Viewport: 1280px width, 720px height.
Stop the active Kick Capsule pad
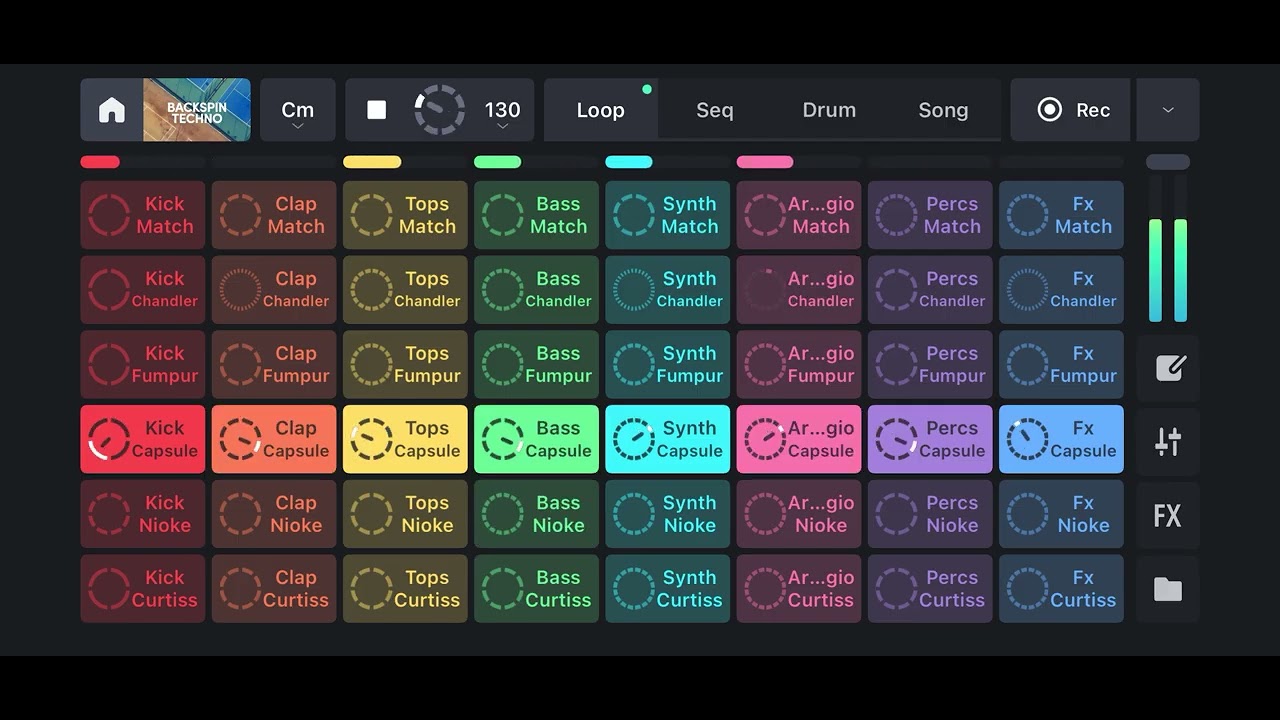pyautogui.click(x=143, y=439)
